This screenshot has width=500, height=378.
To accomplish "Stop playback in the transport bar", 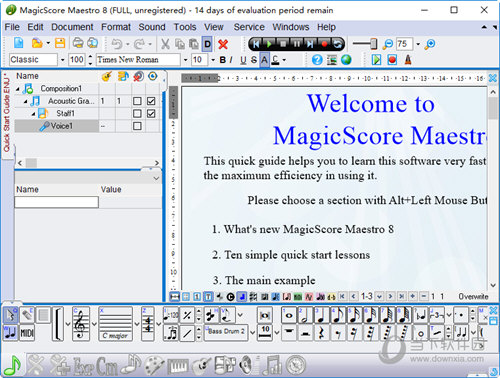I will pos(283,44).
